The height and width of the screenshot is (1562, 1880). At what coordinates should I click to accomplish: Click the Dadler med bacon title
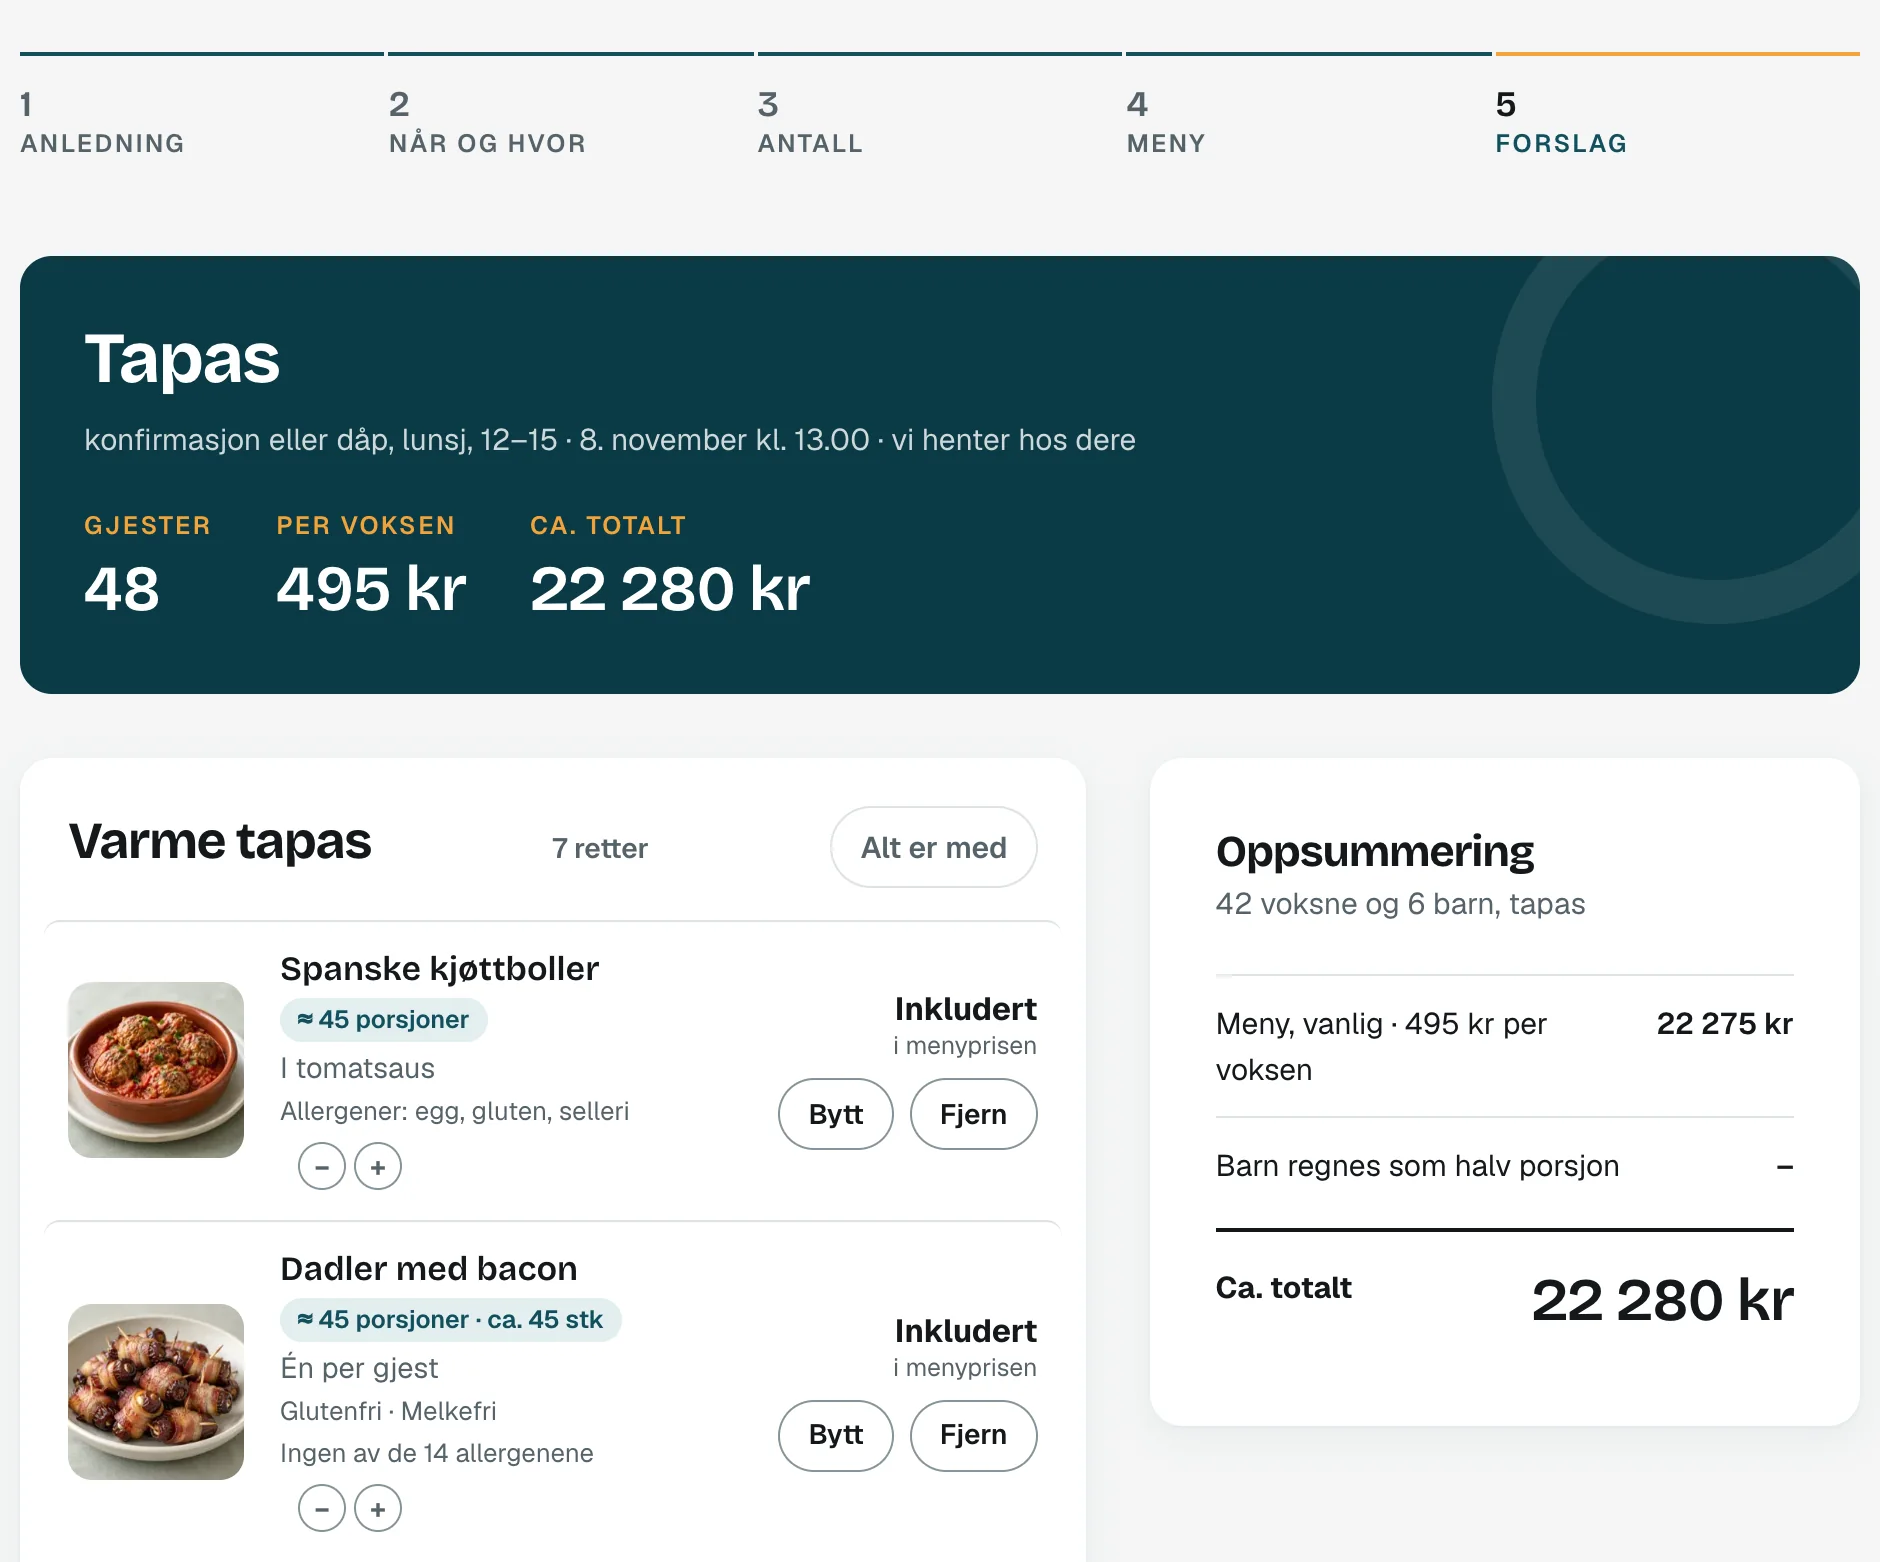point(428,1268)
